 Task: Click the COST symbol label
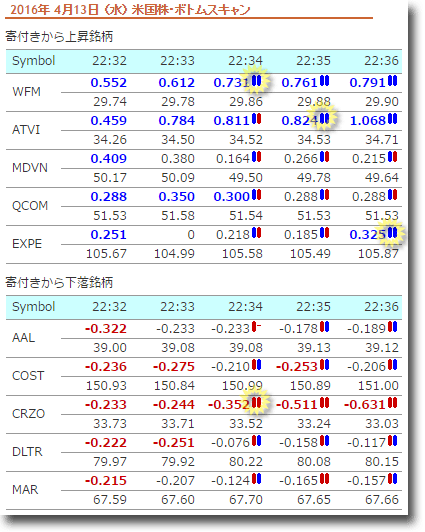click(x=28, y=376)
